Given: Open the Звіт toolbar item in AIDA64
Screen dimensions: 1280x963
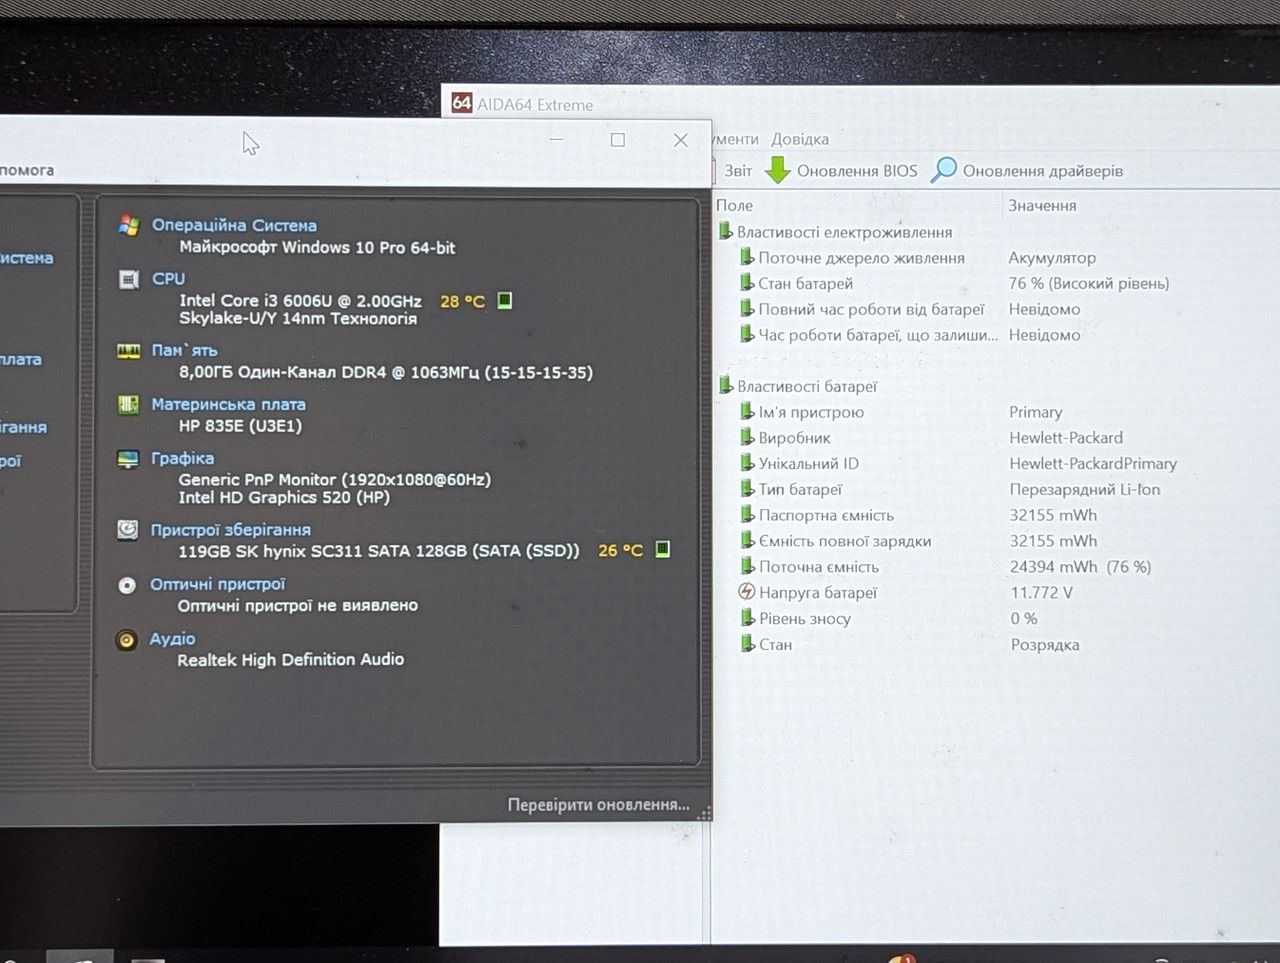Looking at the screenshot, I should coord(738,171).
